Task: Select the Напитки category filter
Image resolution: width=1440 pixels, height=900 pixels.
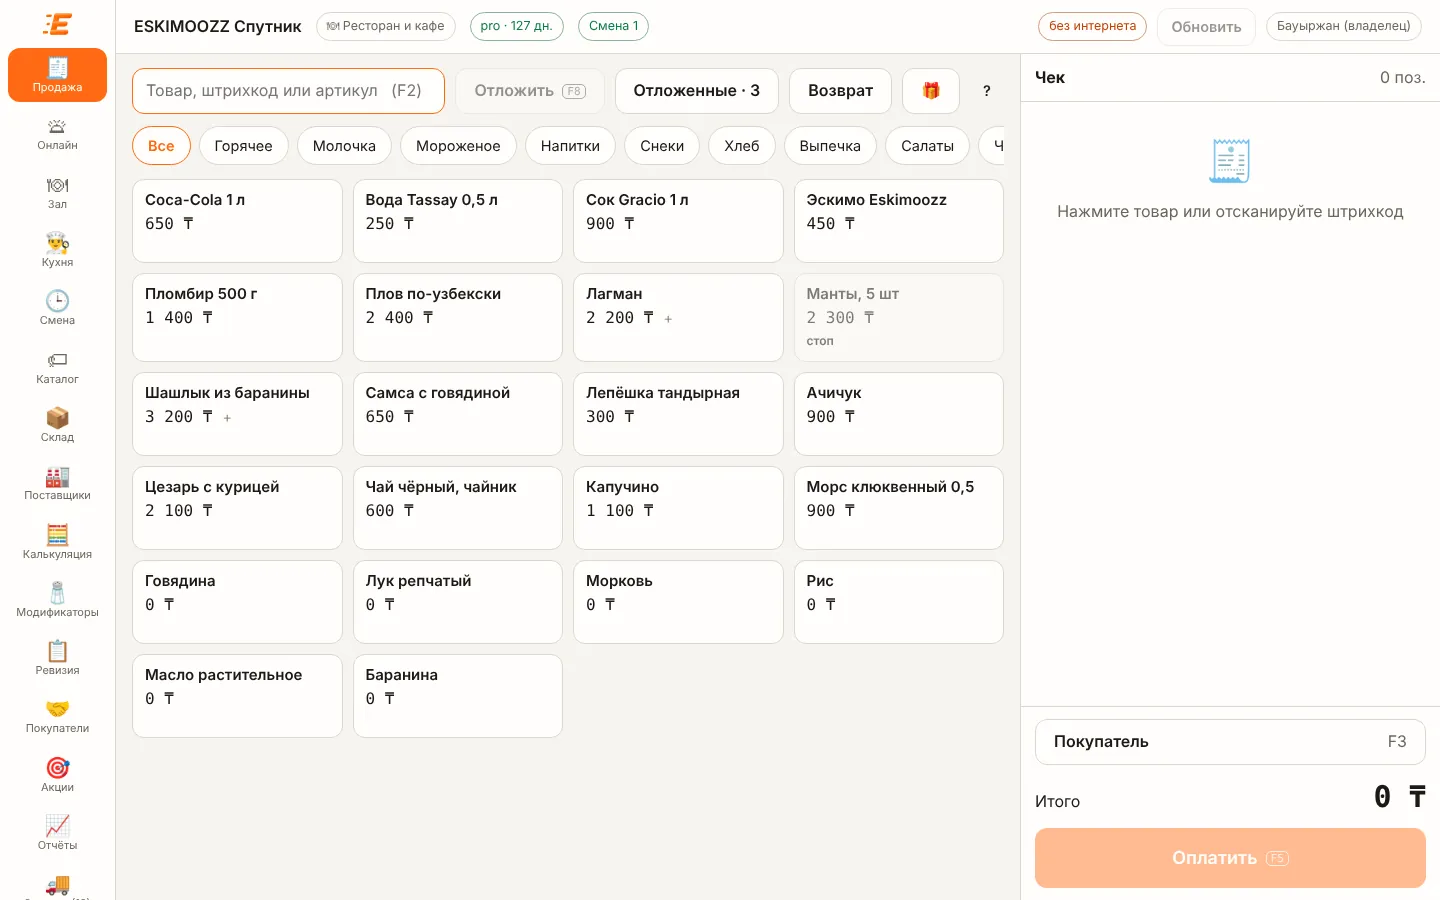Action: click(x=570, y=146)
